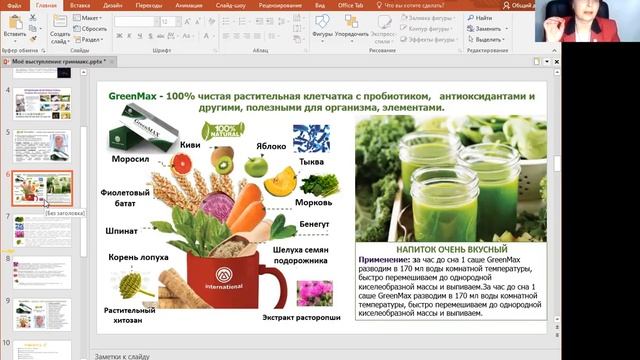
Task: Click the 'Что вы хотите сделать?' search box
Action: coord(411,5)
